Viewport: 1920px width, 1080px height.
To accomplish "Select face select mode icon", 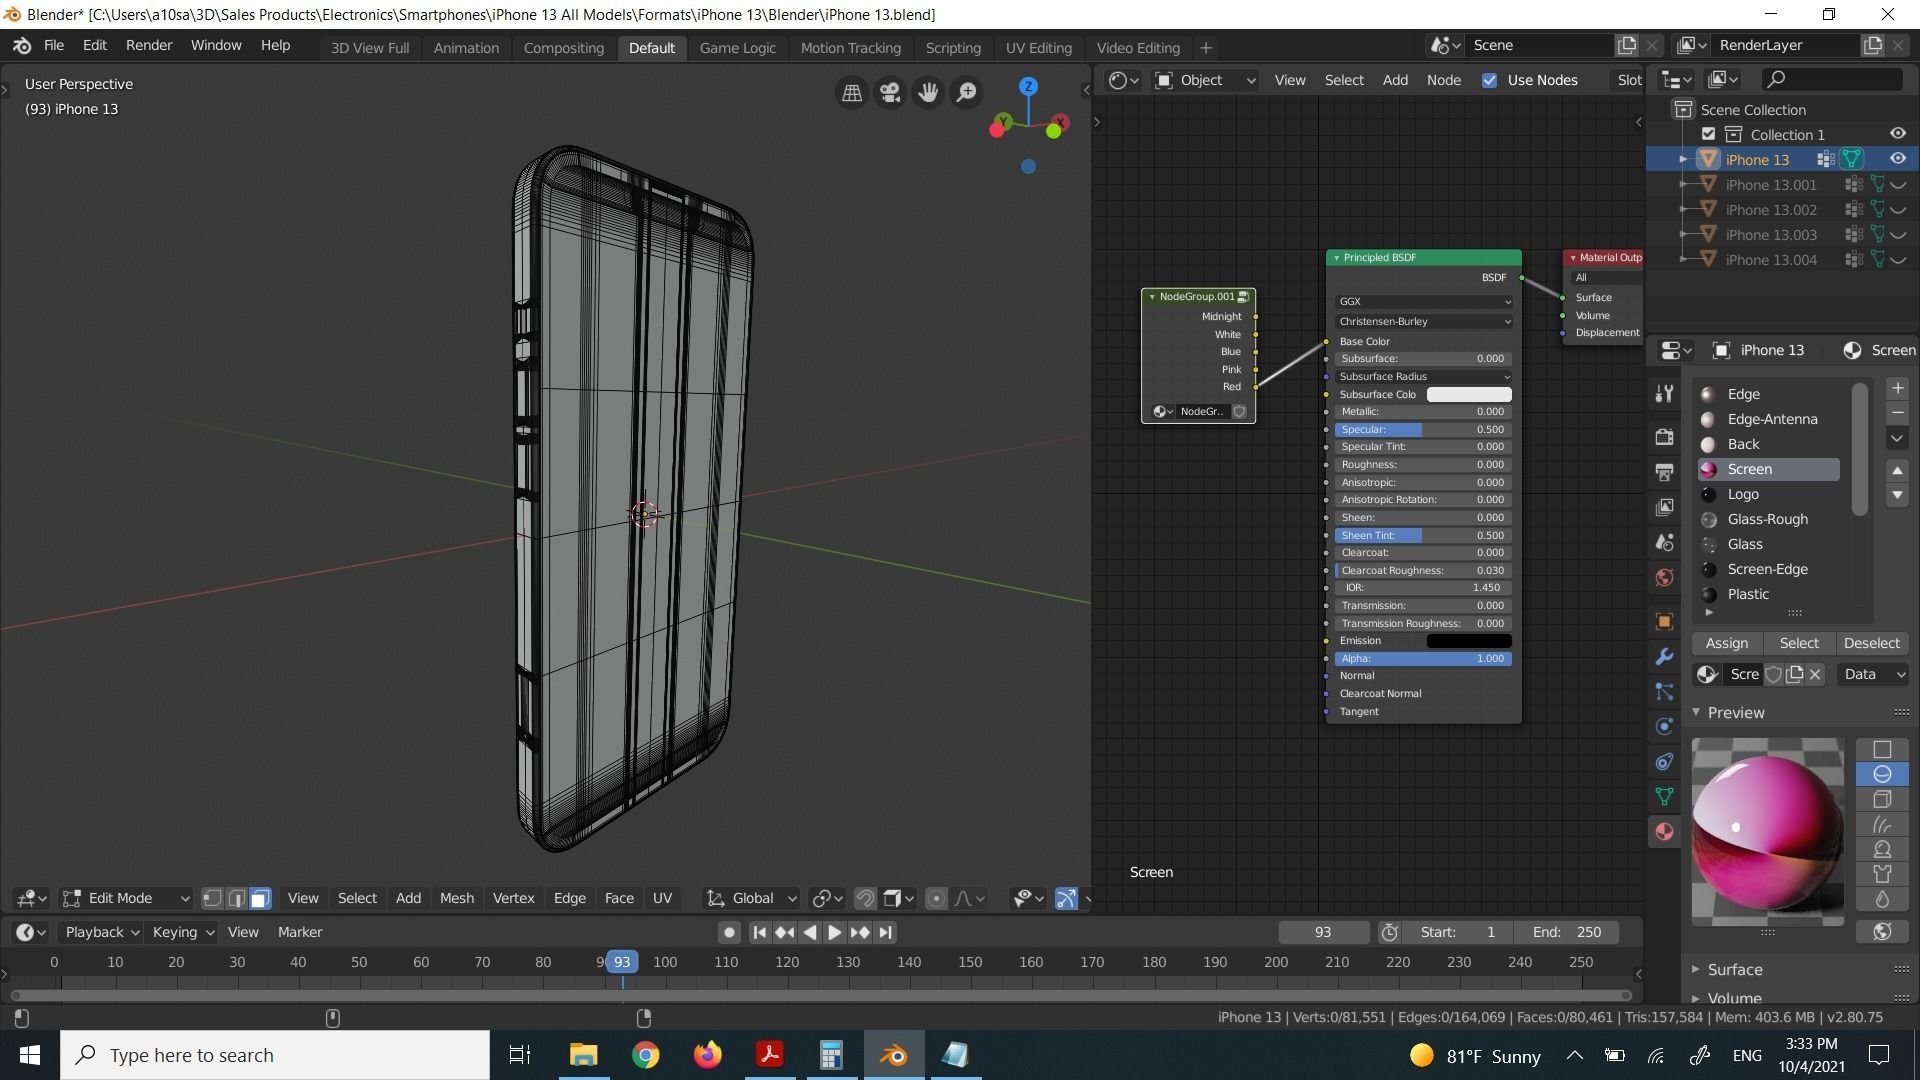I will (260, 898).
